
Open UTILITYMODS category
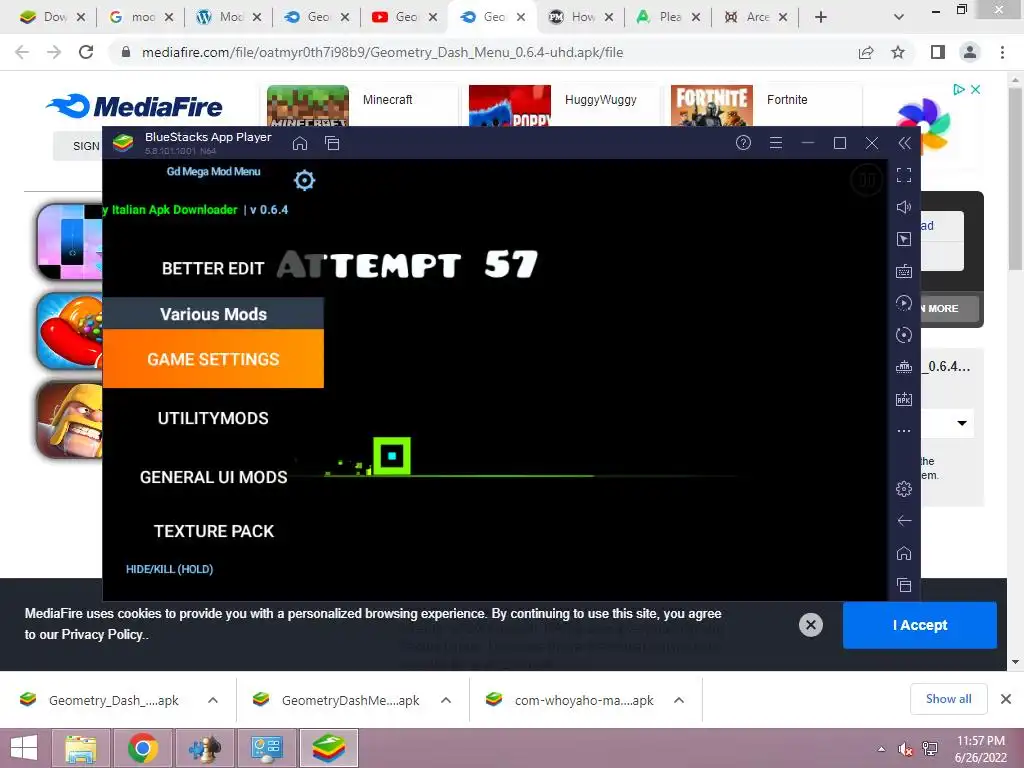[213, 418]
